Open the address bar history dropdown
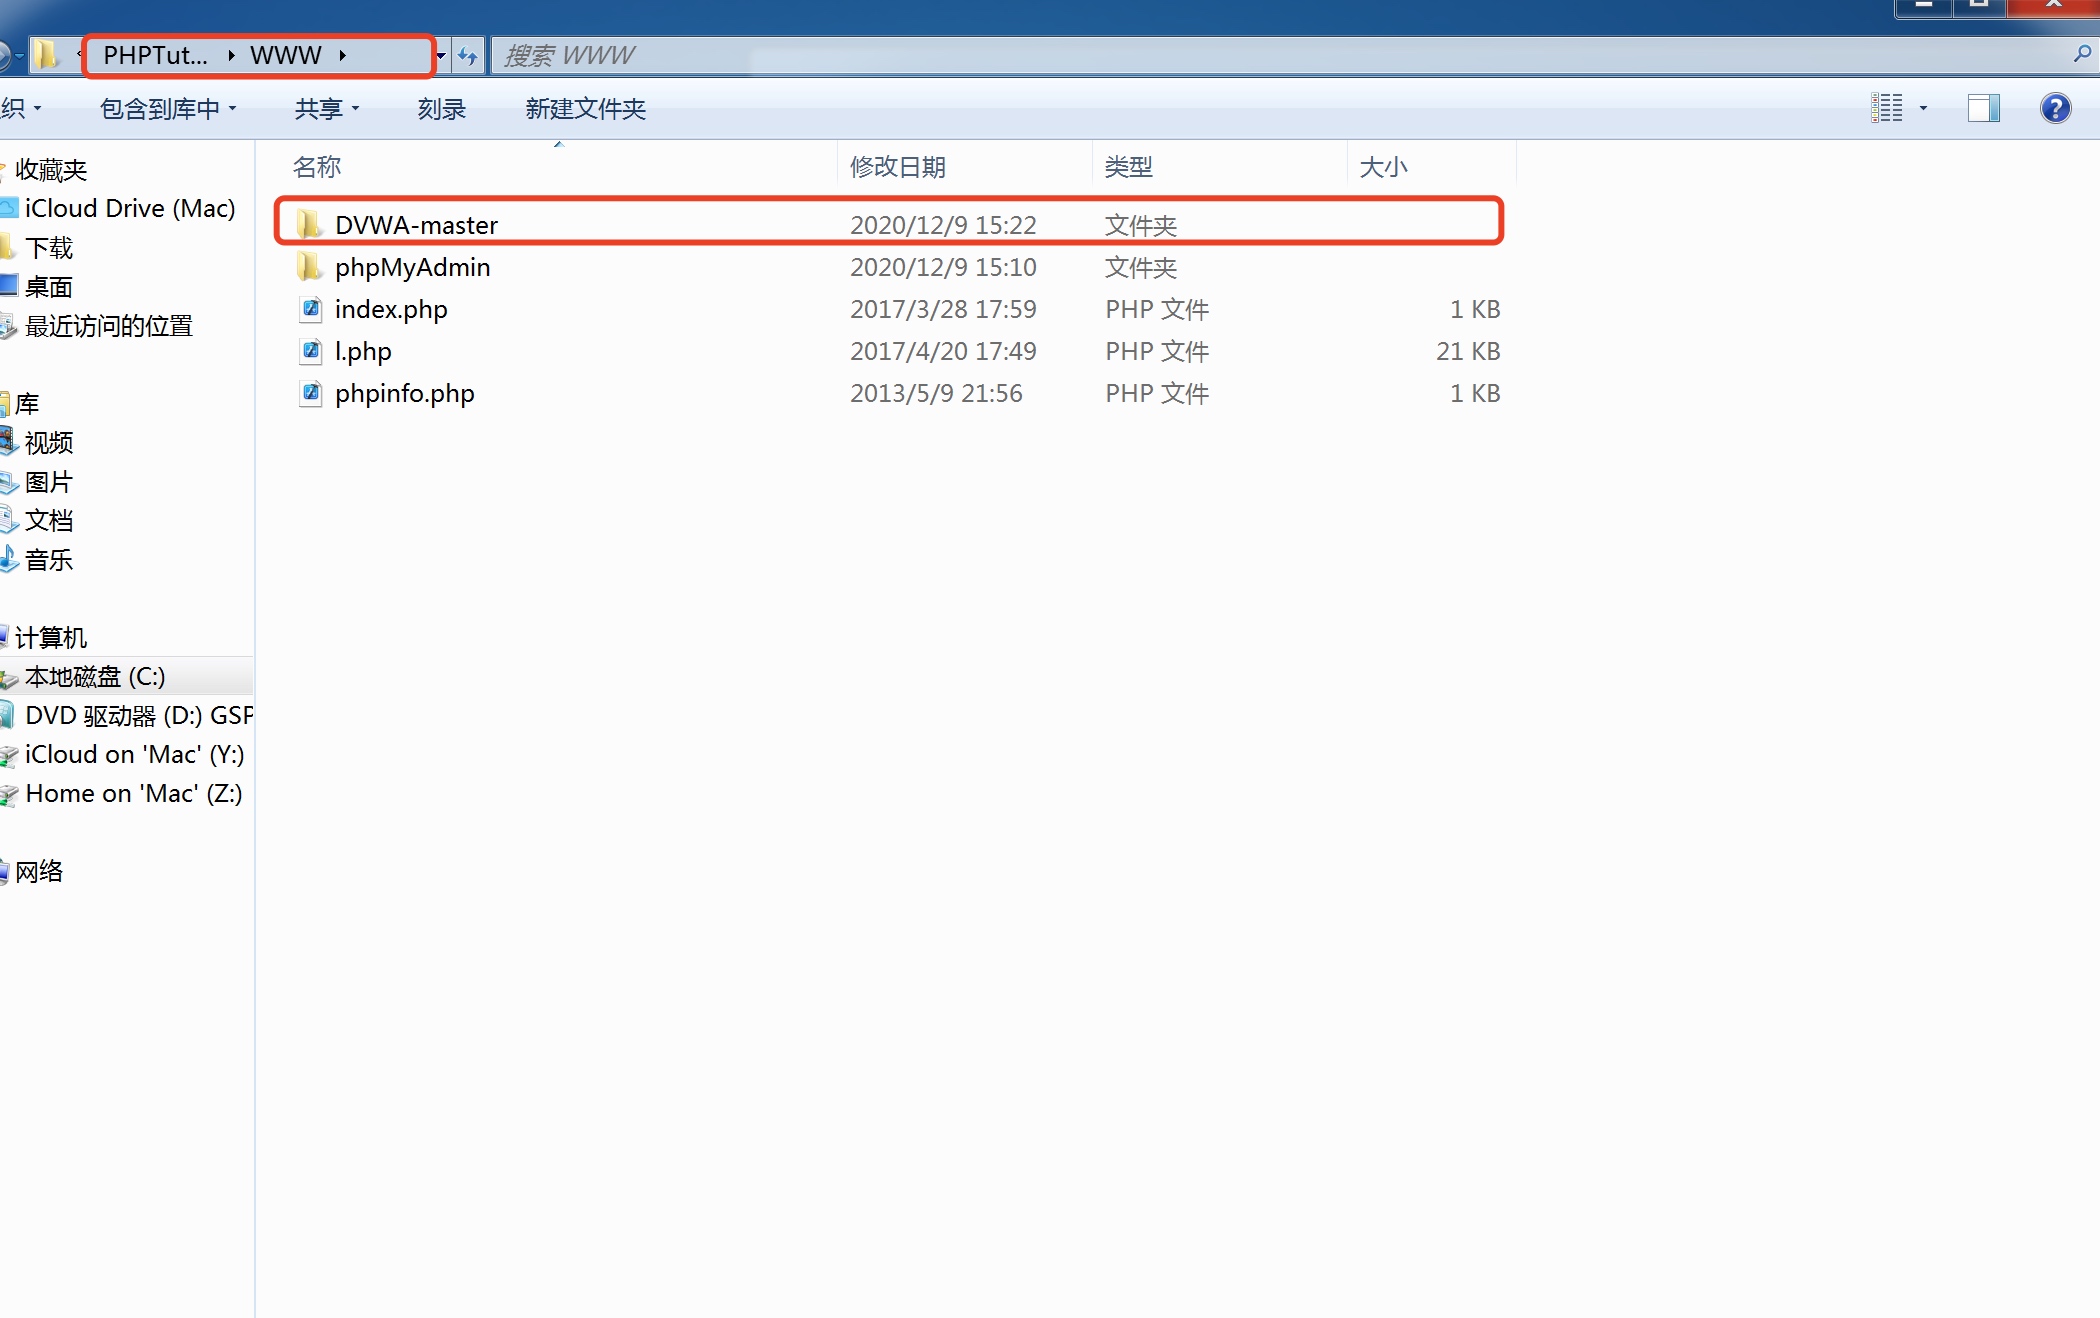The height and width of the screenshot is (1318, 2100). 441,56
